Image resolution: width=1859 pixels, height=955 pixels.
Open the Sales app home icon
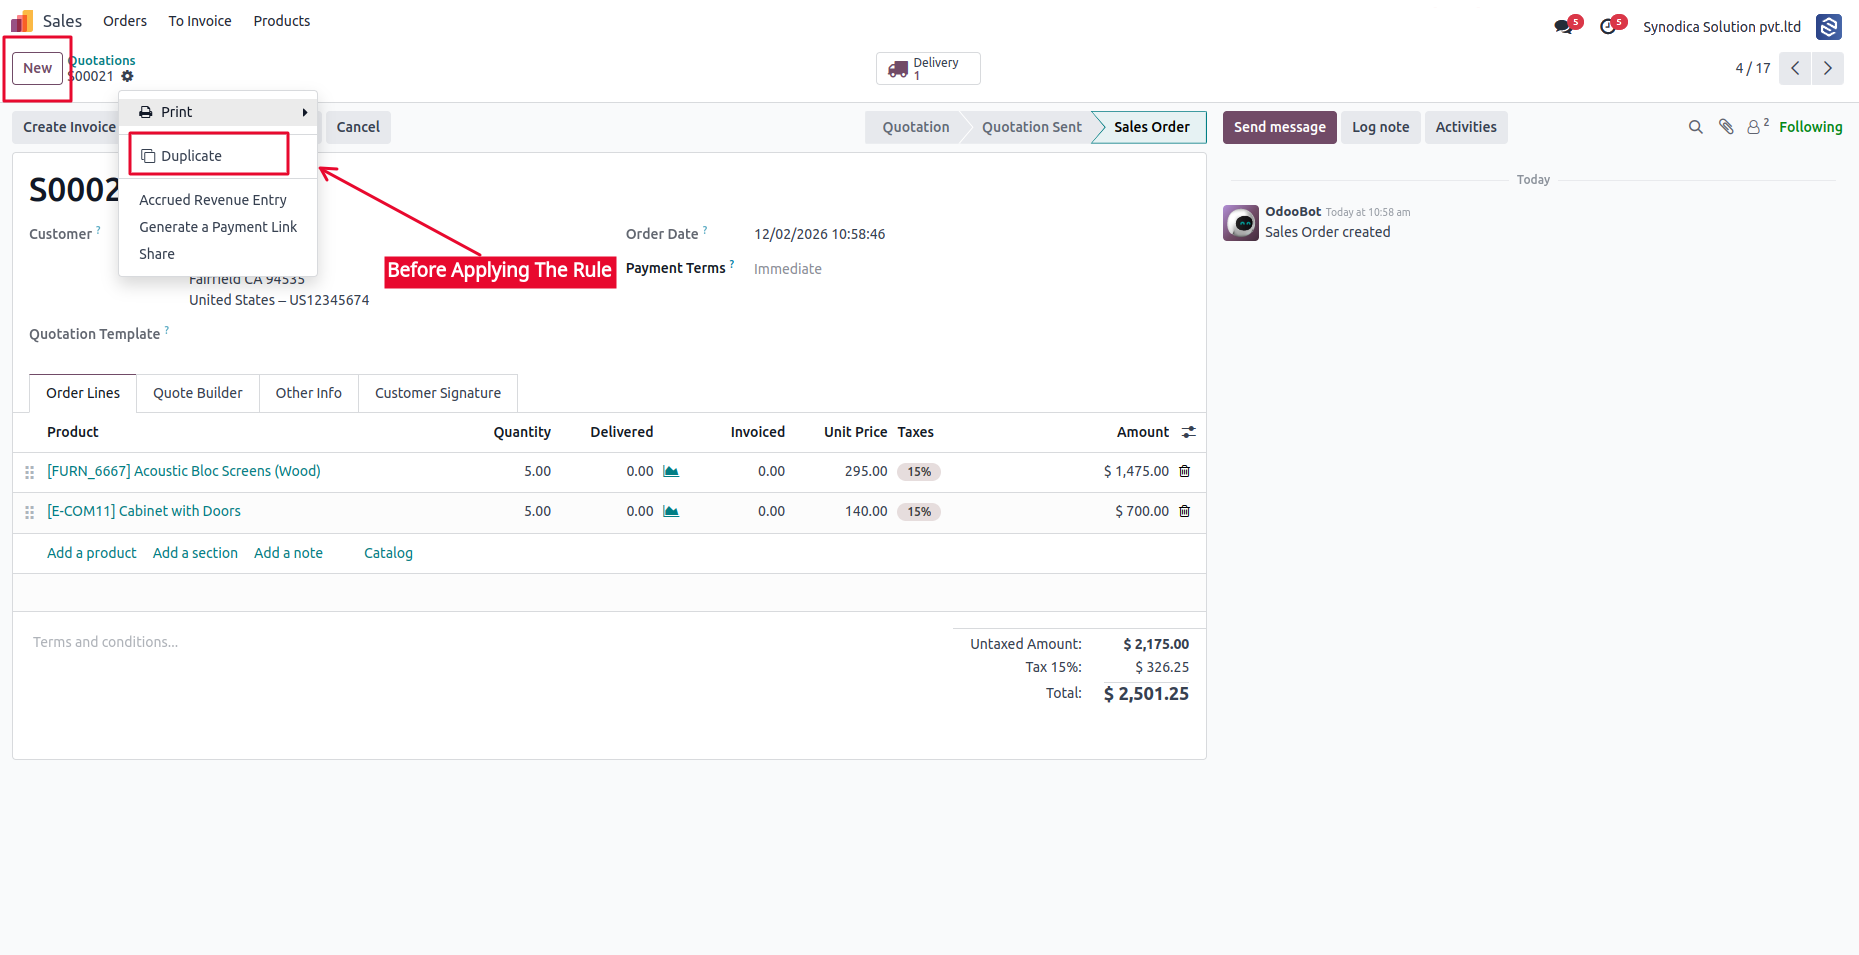pos(22,21)
